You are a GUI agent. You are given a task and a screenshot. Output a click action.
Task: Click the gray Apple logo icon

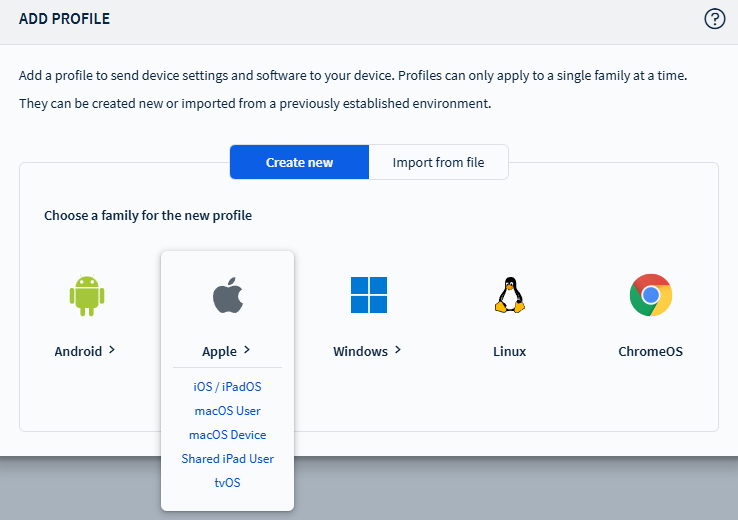[227, 296]
